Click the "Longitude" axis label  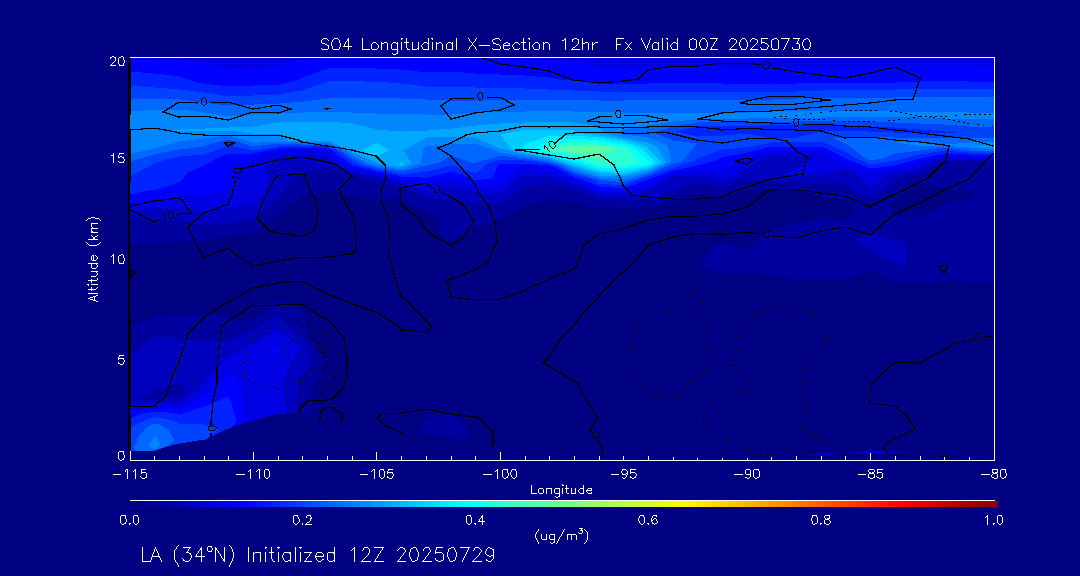click(561, 490)
